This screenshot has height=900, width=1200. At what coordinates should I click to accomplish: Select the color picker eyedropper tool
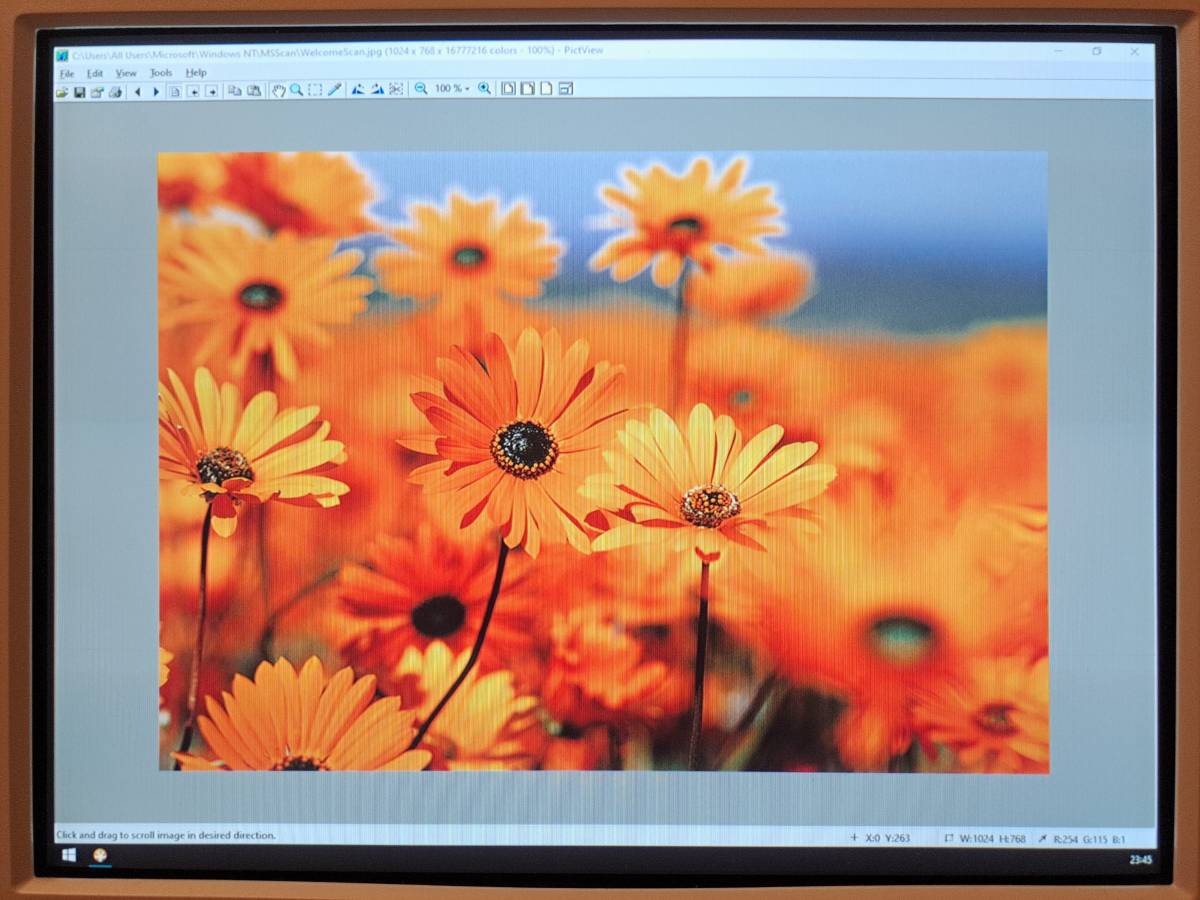point(334,90)
